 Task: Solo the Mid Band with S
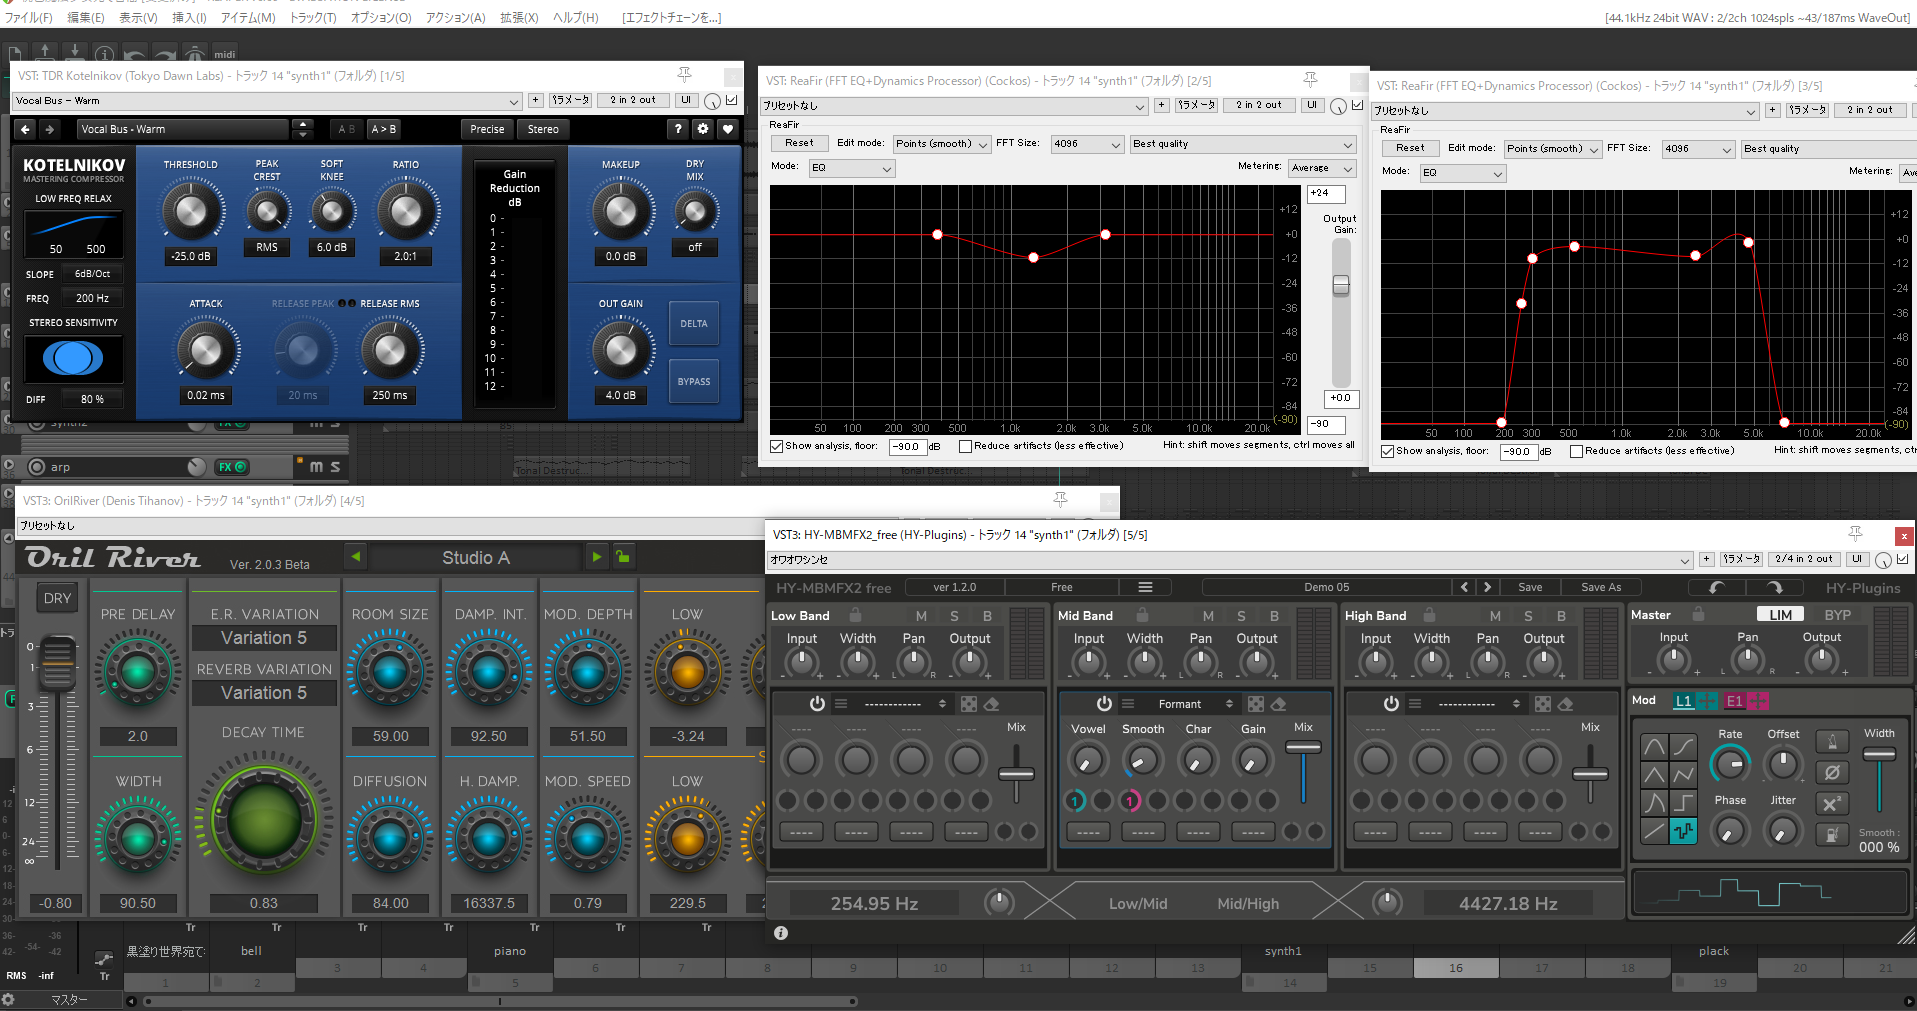tap(1241, 616)
